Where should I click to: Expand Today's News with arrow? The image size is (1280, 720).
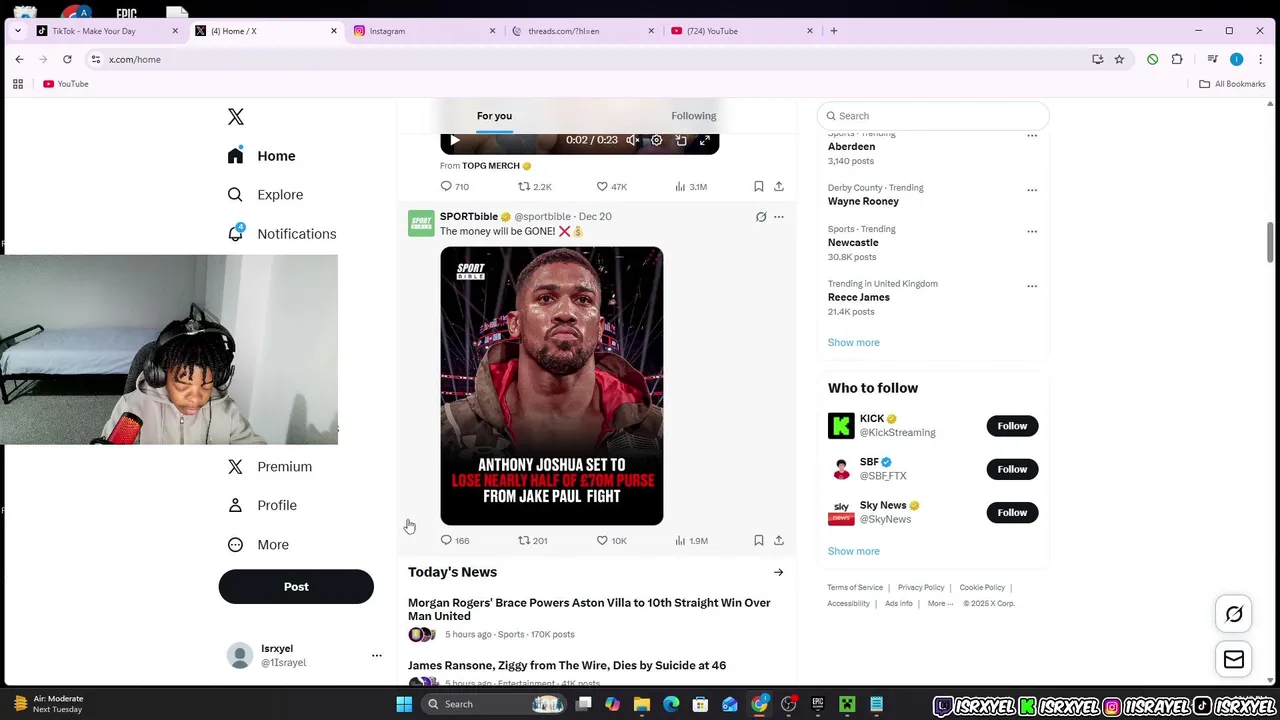pyautogui.click(x=778, y=573)
